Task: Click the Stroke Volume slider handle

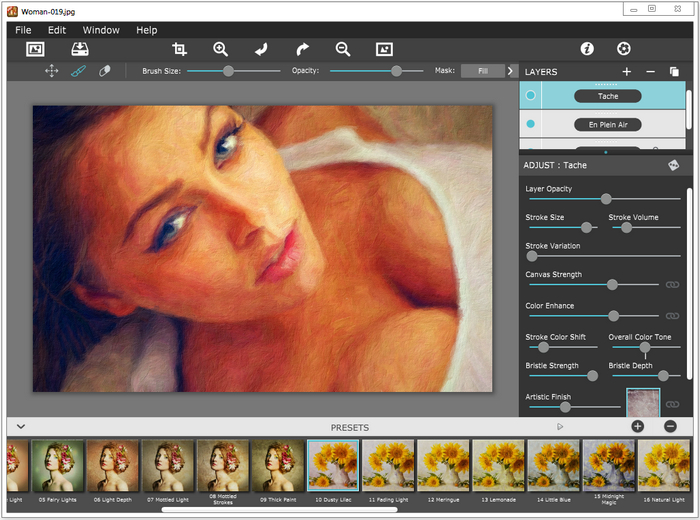Action: pos(626,228)
